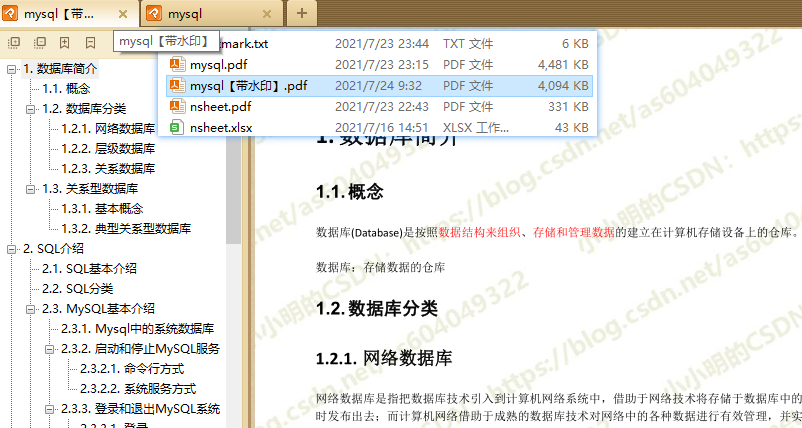Switch to the second mysql tab

click(x=213, y=14)
